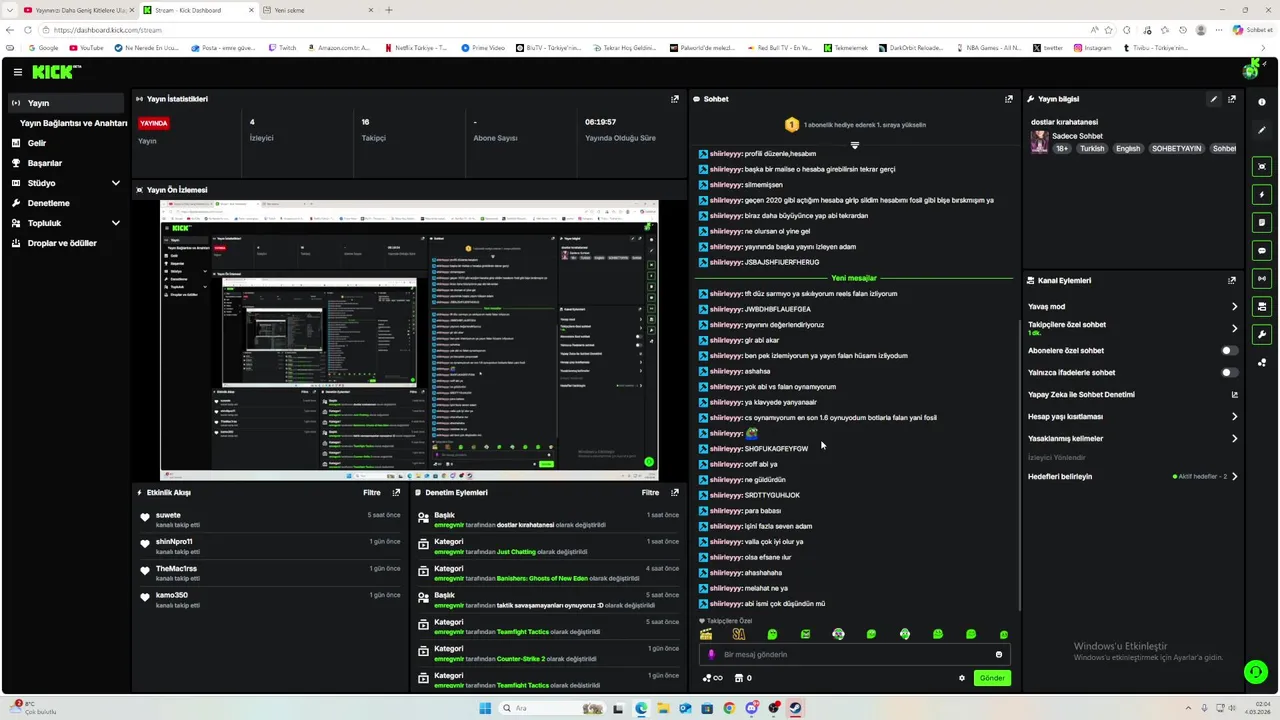The image size is (1280, 720).
Task: Pop out the Sohbet chat panel
Action: click(x=1008, y=99)
